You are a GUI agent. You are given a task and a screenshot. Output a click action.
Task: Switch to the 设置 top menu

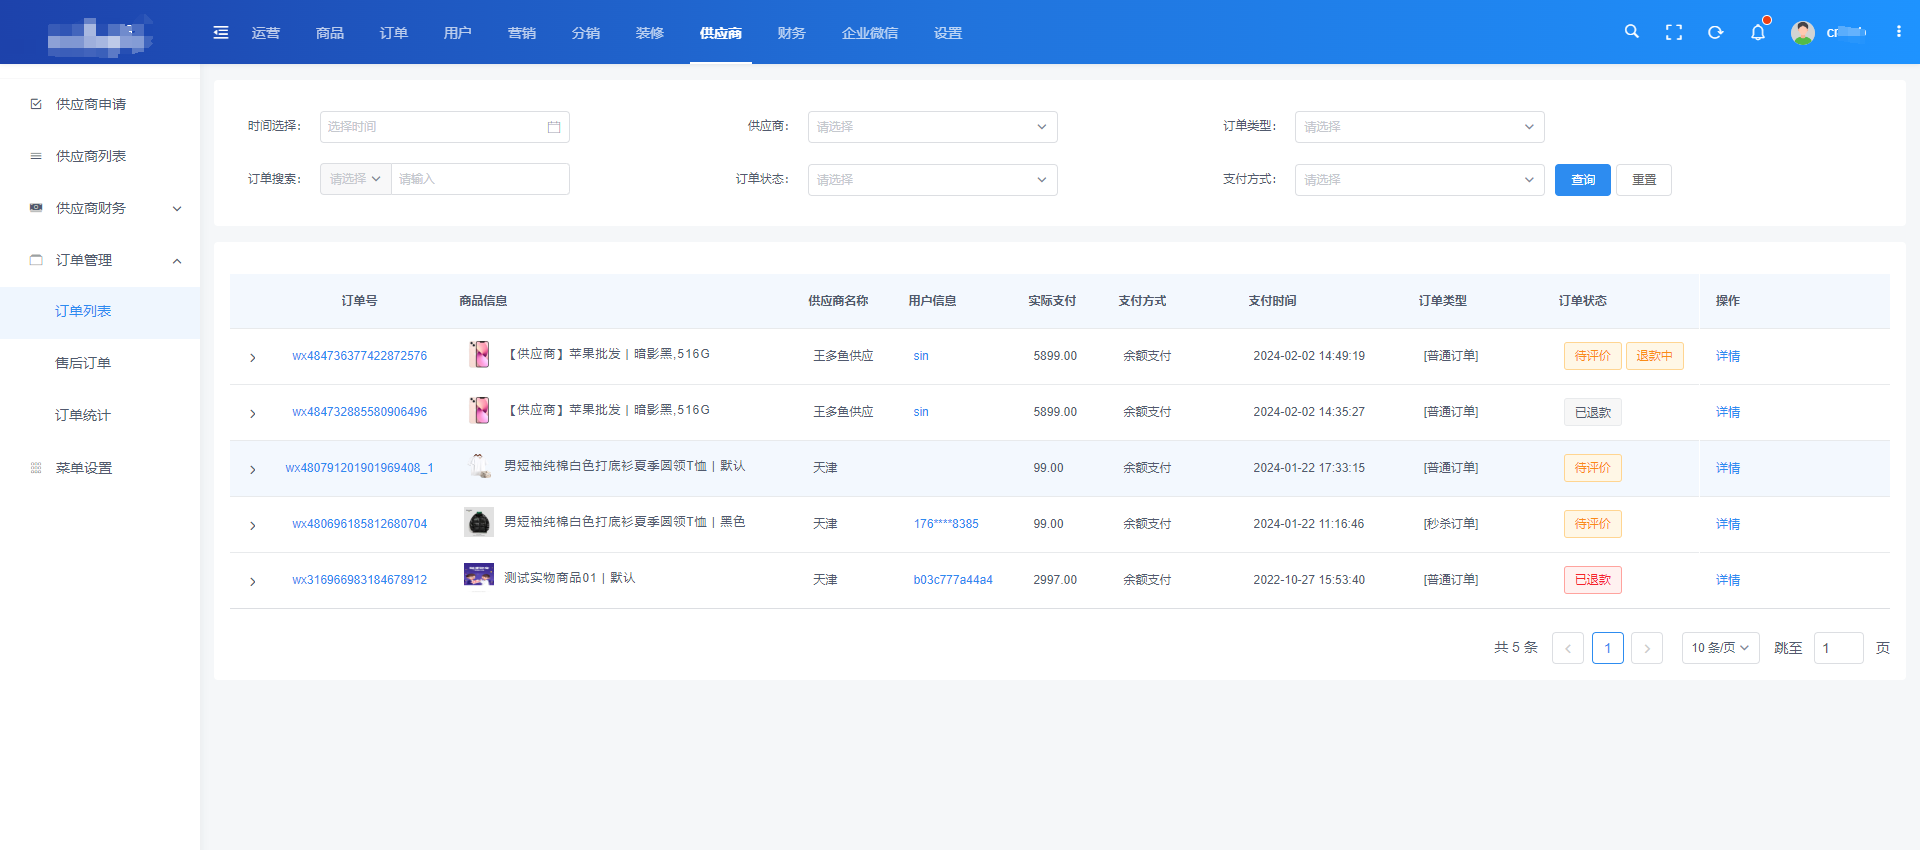tap(948, 33)
